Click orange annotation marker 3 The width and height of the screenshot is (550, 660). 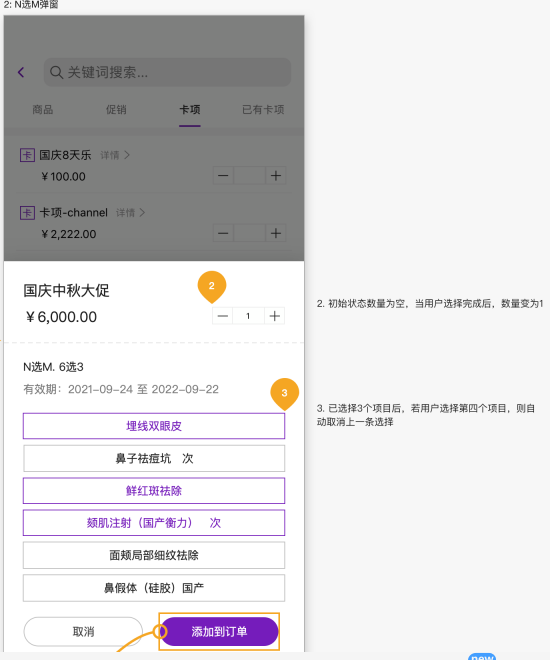[x=284, y=394]
